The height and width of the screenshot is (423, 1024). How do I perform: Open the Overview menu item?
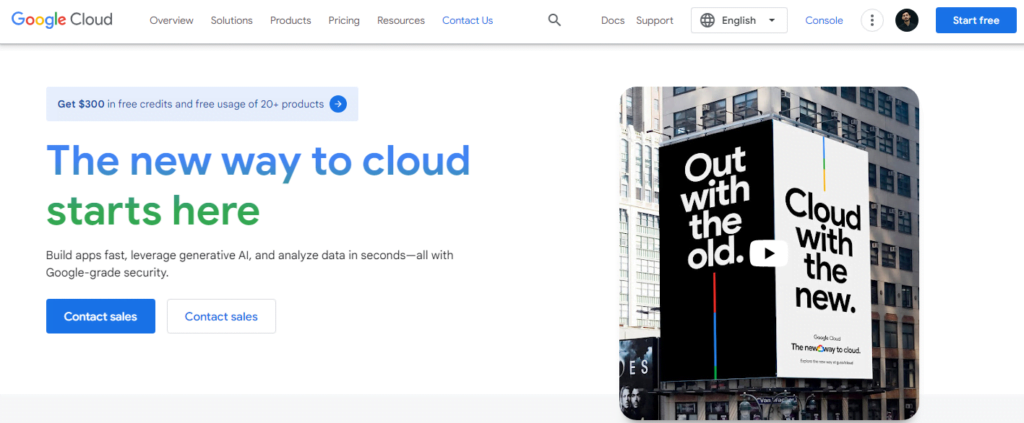pyautogui.click(x=172, y=20)
